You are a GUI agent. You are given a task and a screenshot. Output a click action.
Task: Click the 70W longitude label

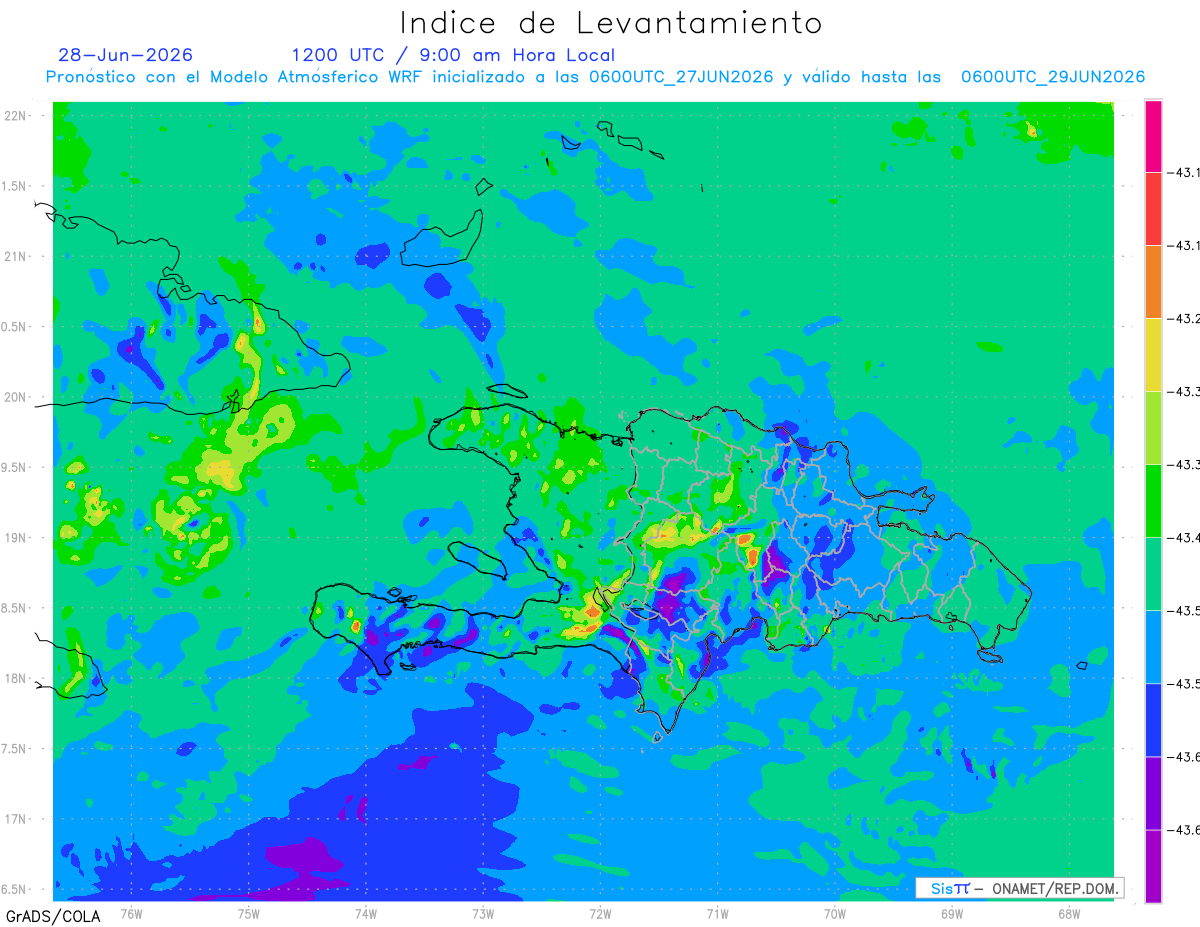pyautogui.click(x=835, y=913)
